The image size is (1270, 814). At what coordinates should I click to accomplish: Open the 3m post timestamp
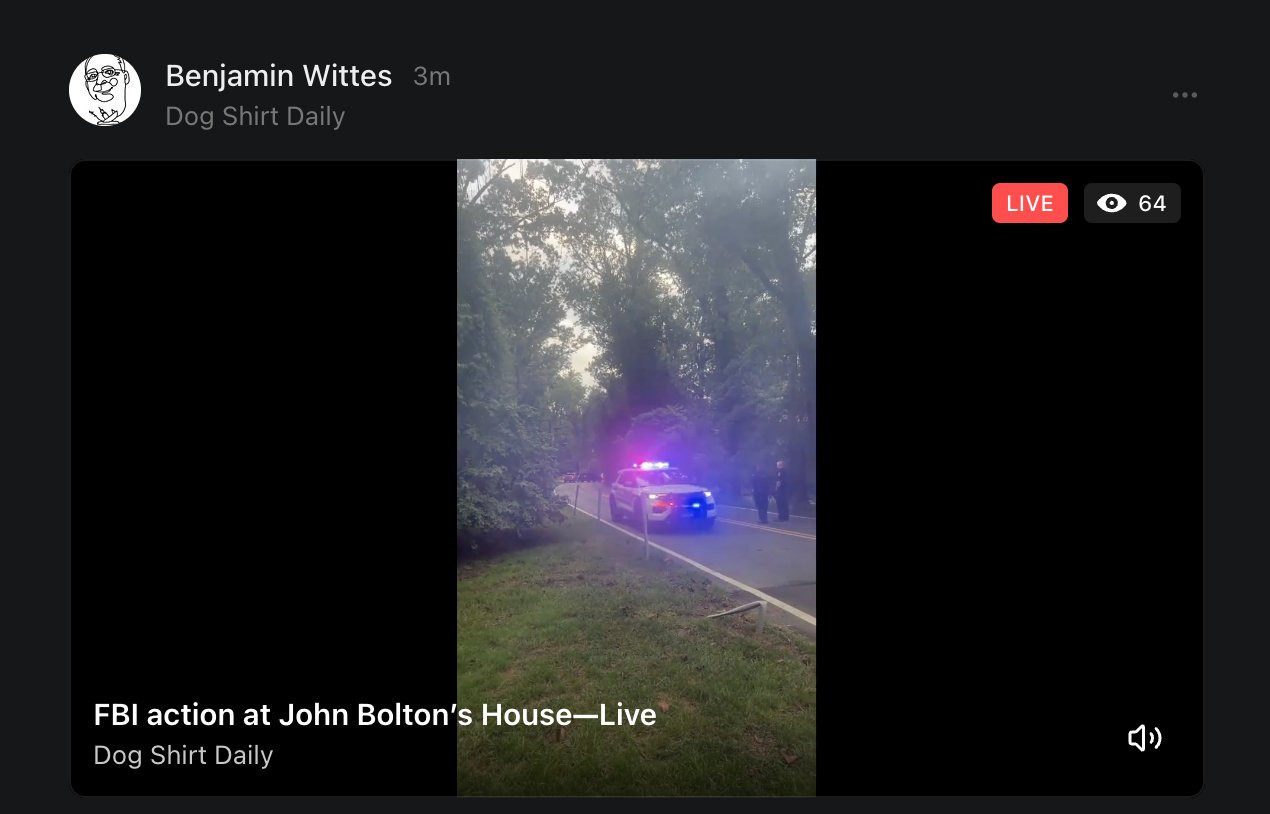coord(432,77)
